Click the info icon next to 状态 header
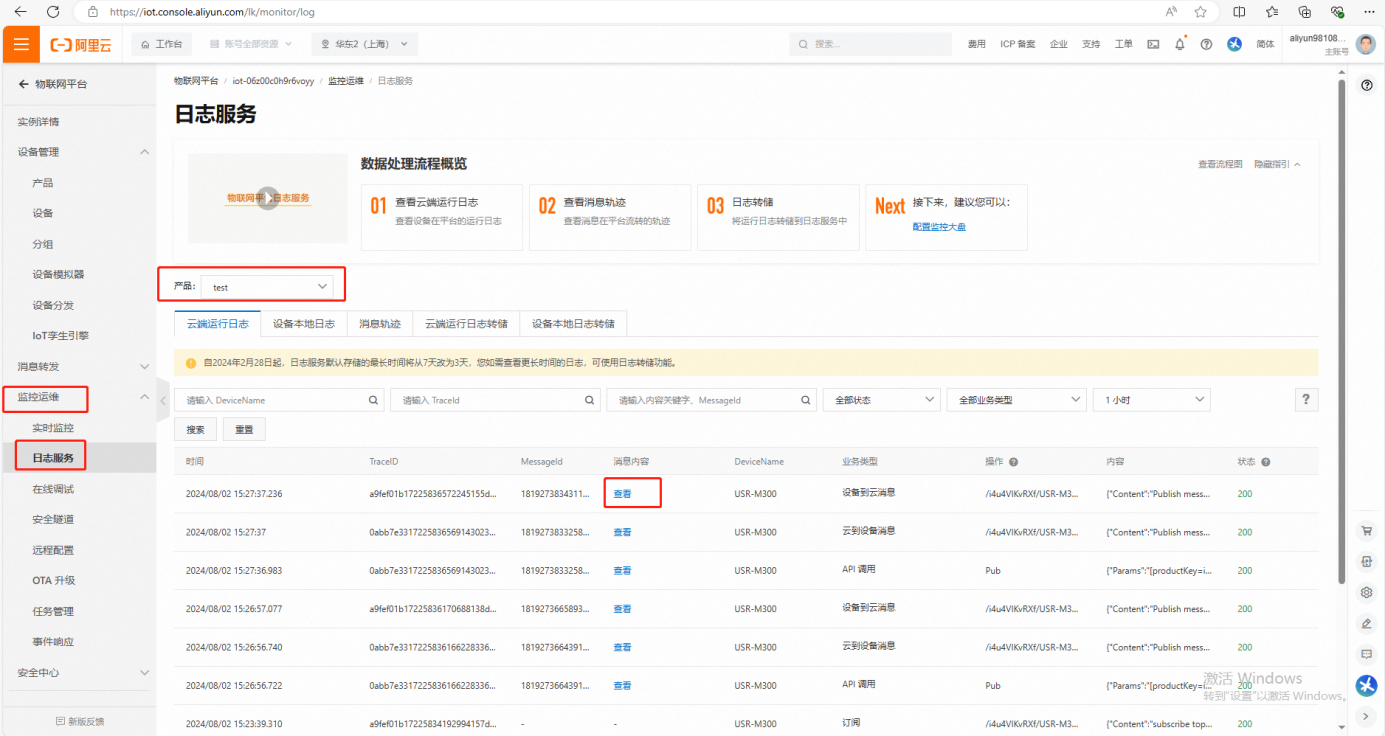The height and width of the screenshot is (736, 1385). tap(1266, 462)
